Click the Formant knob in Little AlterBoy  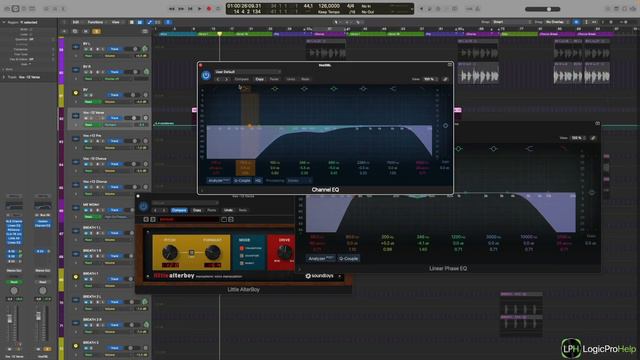pos(213,253)
